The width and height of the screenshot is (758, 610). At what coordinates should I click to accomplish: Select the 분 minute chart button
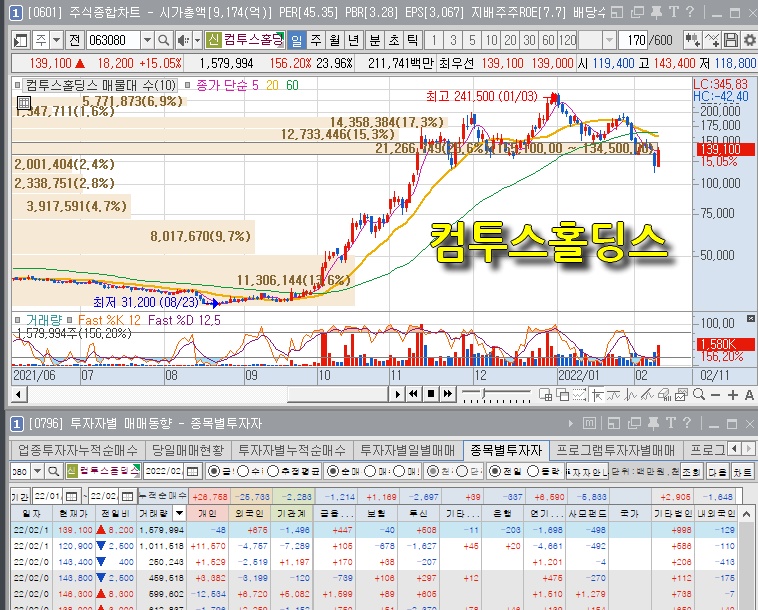(375, 40)
